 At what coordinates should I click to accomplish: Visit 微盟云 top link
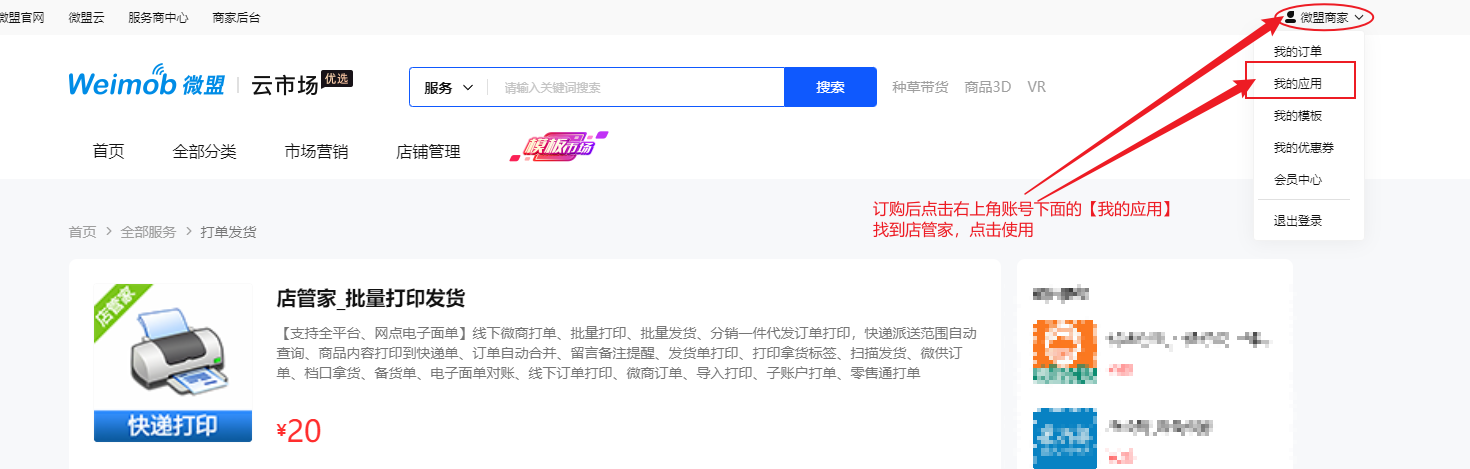click(x=86, y=18)
